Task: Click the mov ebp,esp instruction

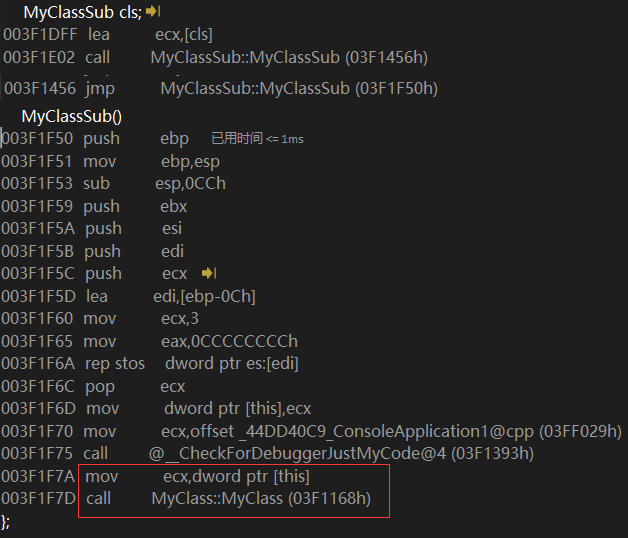Action: coord(111,162)
